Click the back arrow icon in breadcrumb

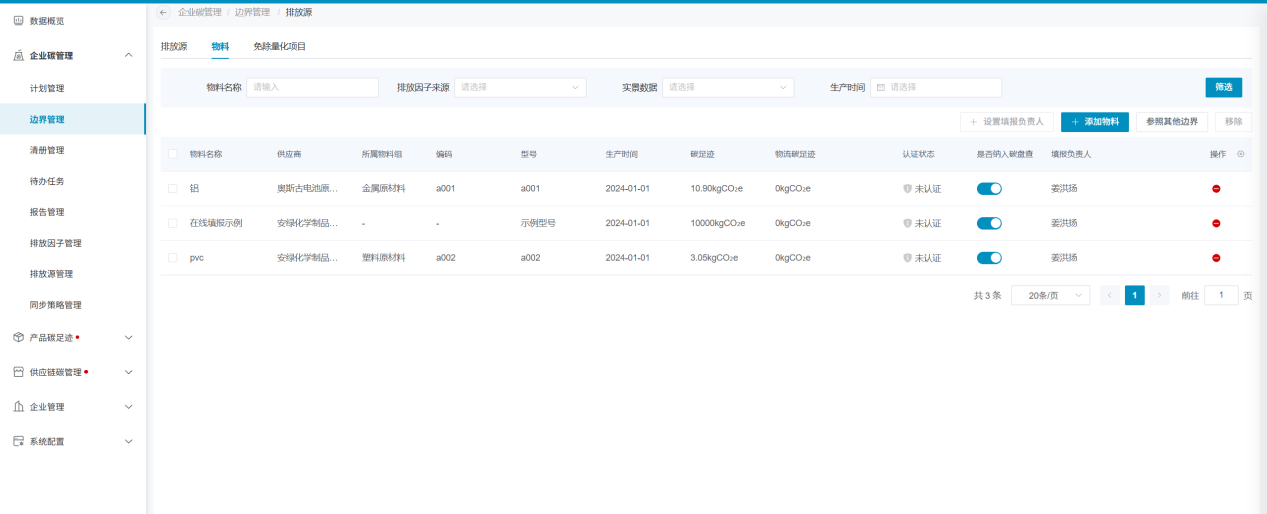pos(163,12)
